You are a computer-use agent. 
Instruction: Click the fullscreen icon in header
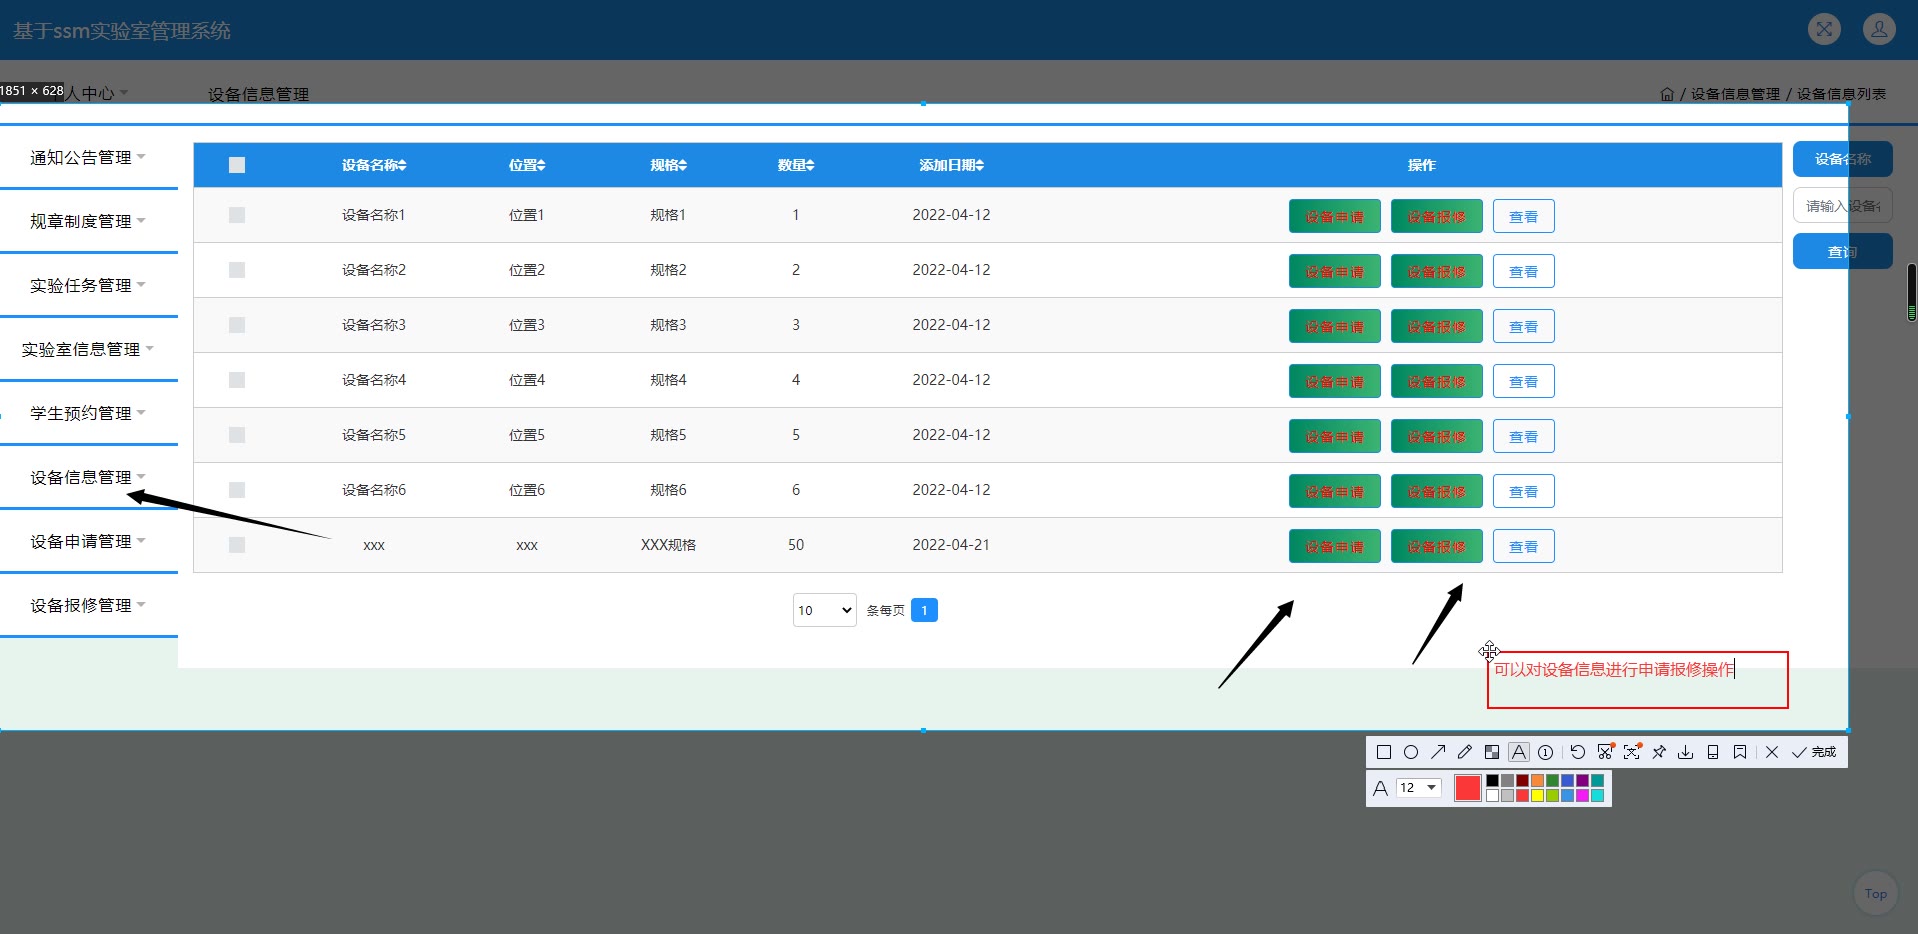coord(1825,29)
